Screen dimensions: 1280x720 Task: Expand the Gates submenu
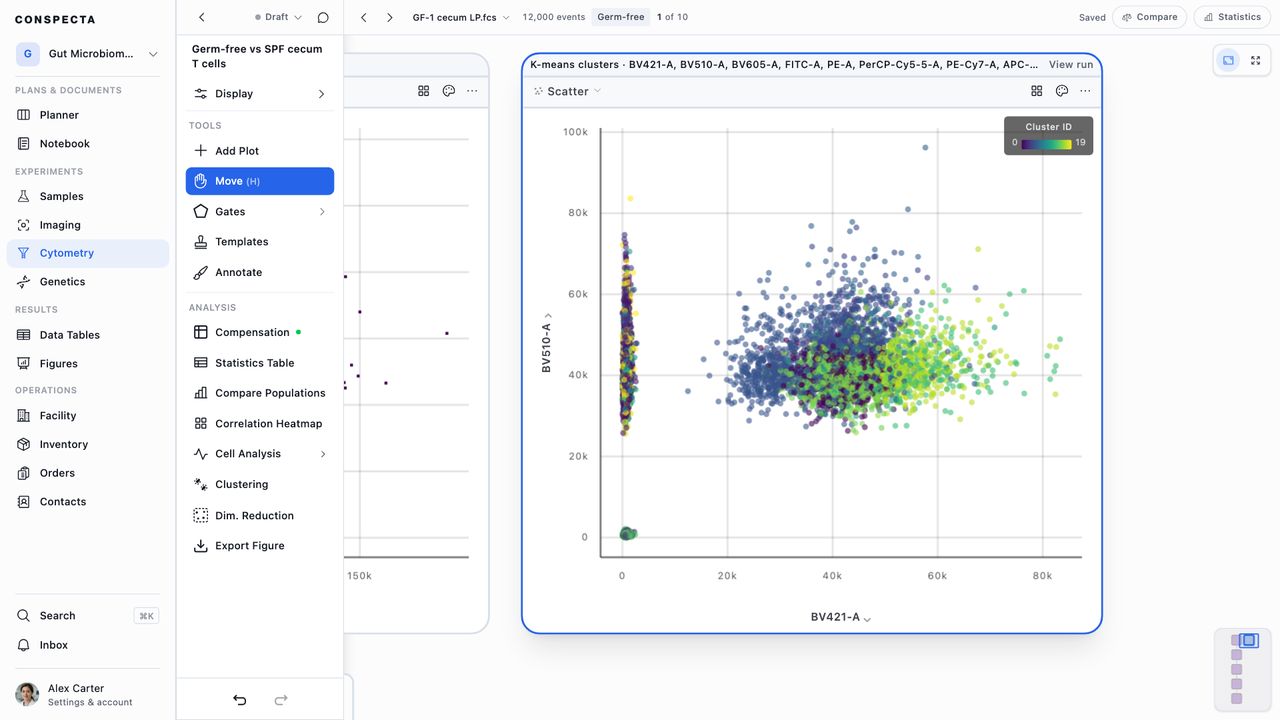[x=260, y=212]
